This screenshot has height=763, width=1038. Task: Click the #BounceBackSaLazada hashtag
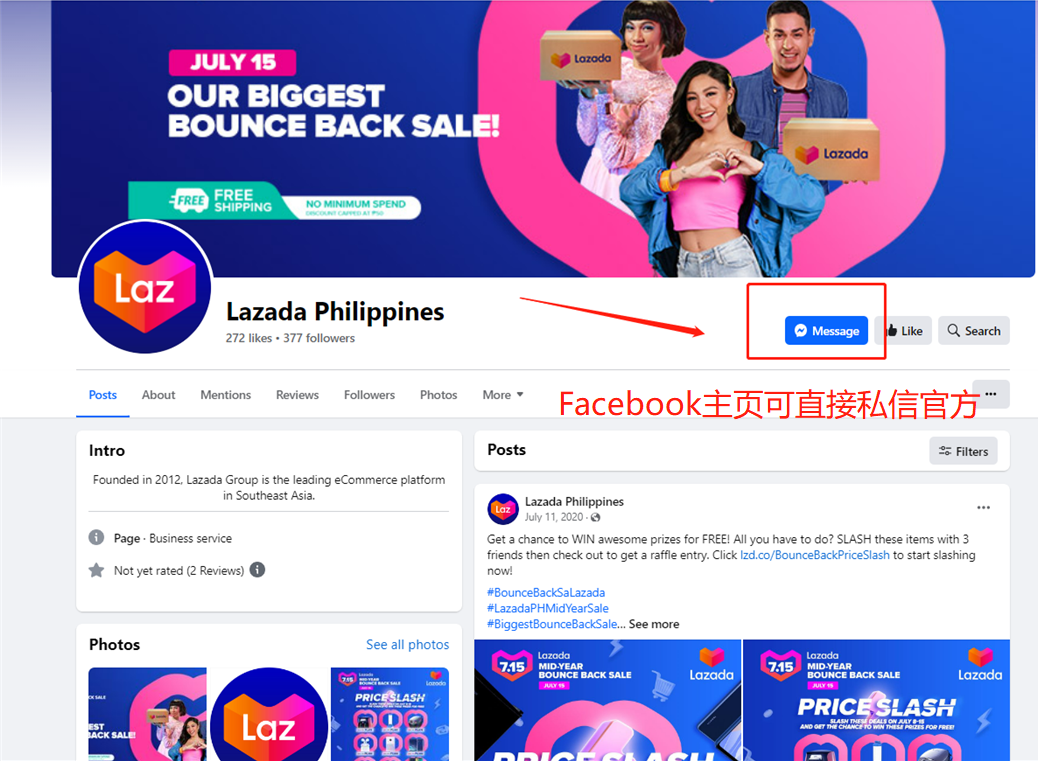tap(546, 592)
